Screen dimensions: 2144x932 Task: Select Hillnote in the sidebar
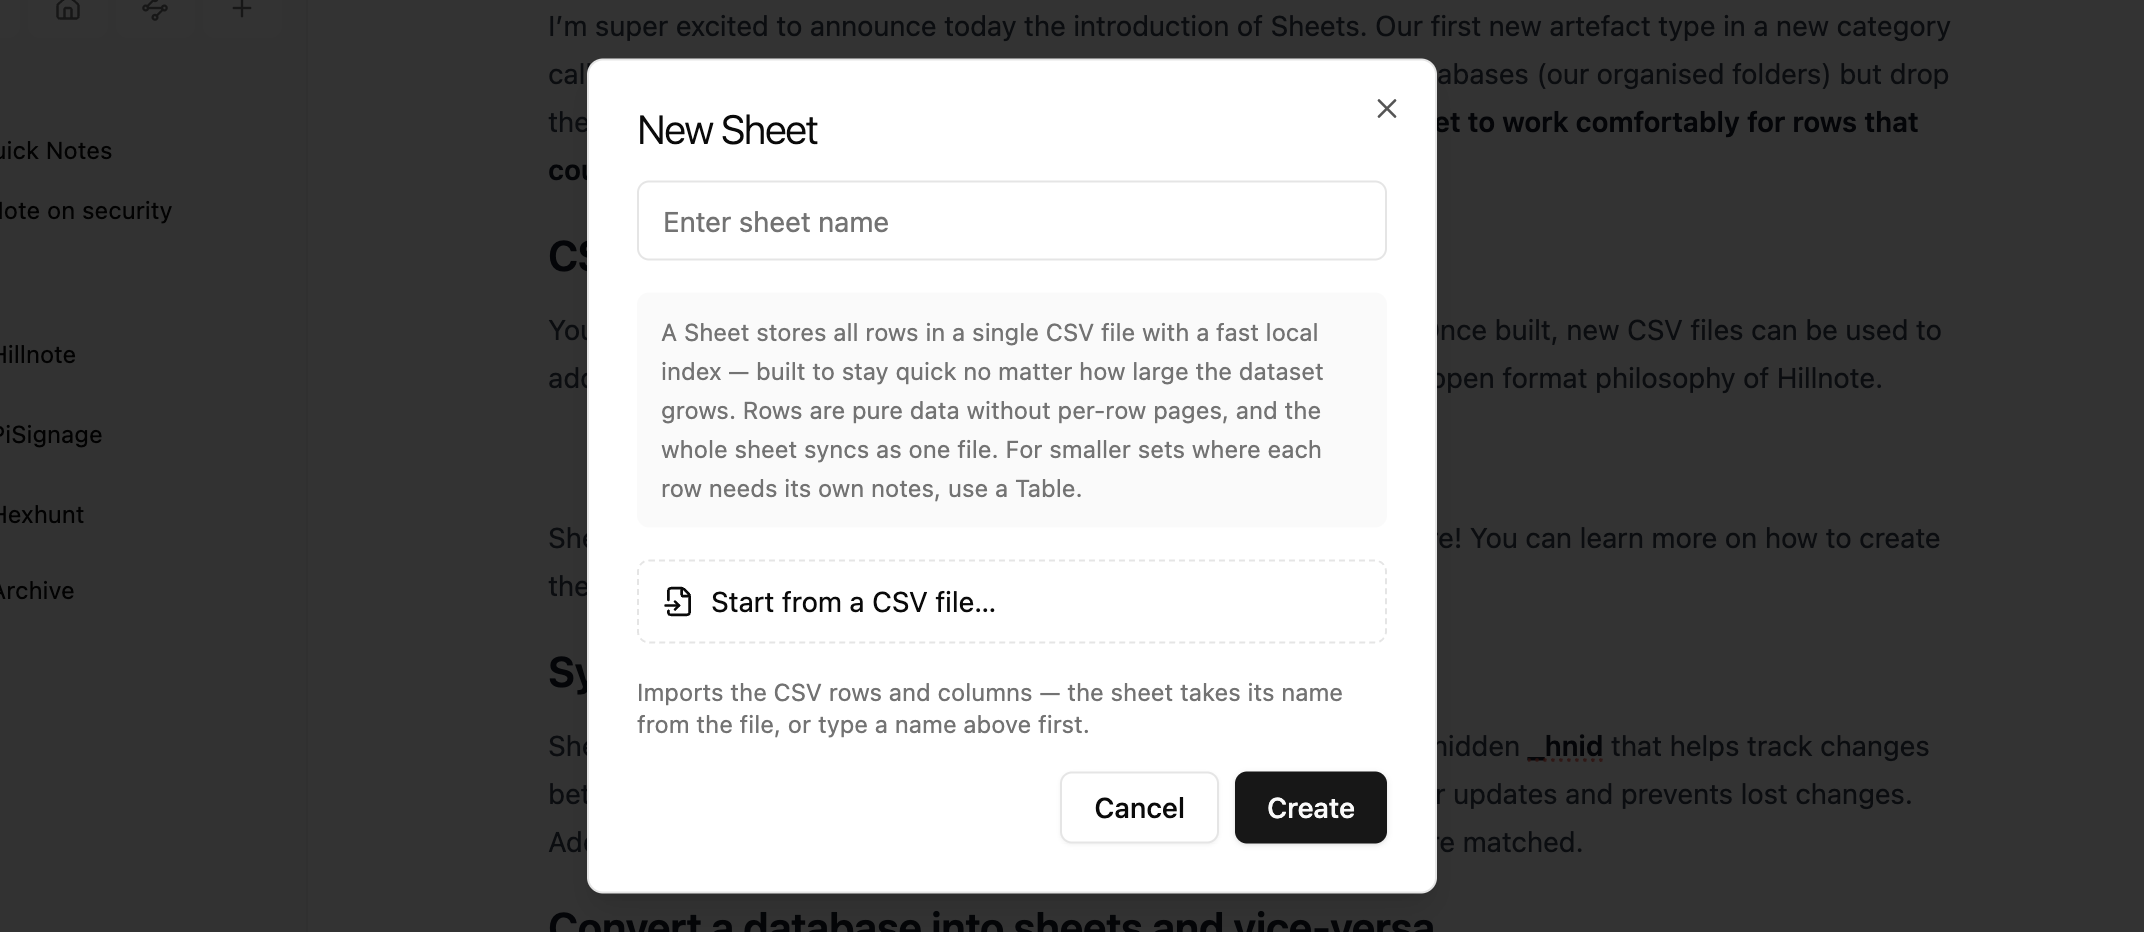pyautogui.click(x=38, y=355)
